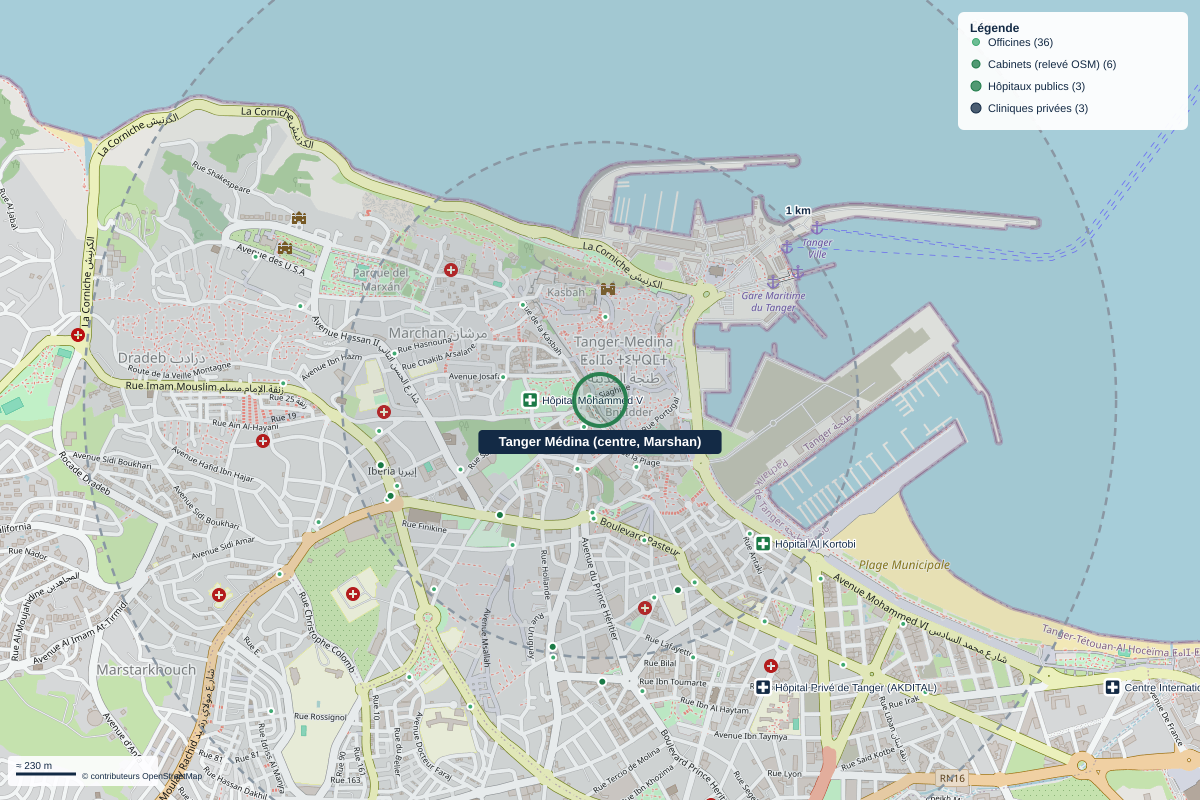
Task: Click the Hôpital Privé de Tanger (AKDITAL) text
Action: point(856,688)
